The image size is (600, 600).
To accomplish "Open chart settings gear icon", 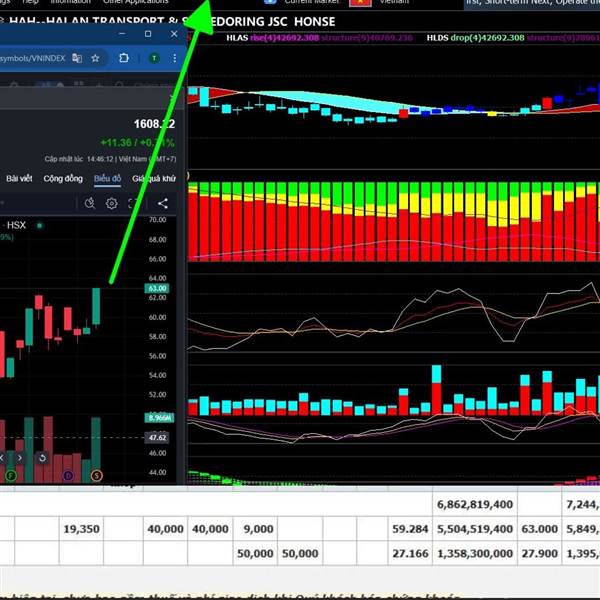I will pyautogui.click(x=112, y=203).
